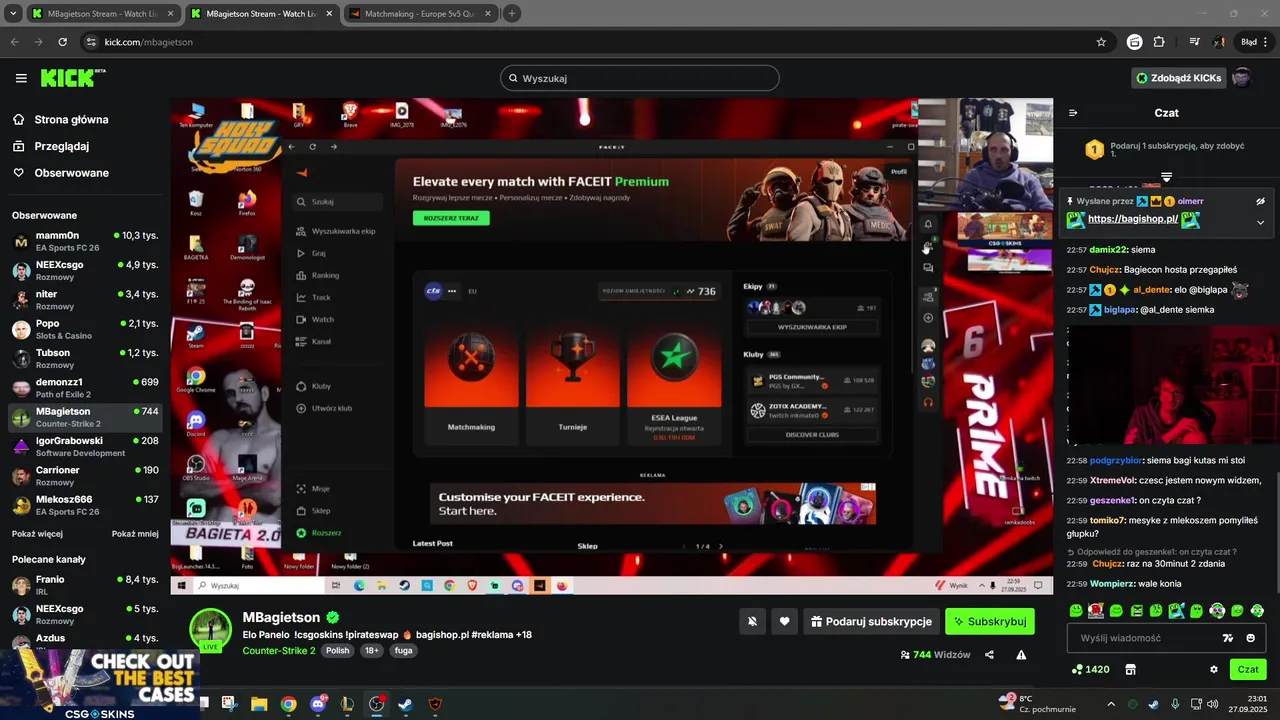Open the emoji picker in the chat input
Viewport: 1280px width, 720px height.
(1250, 638)
